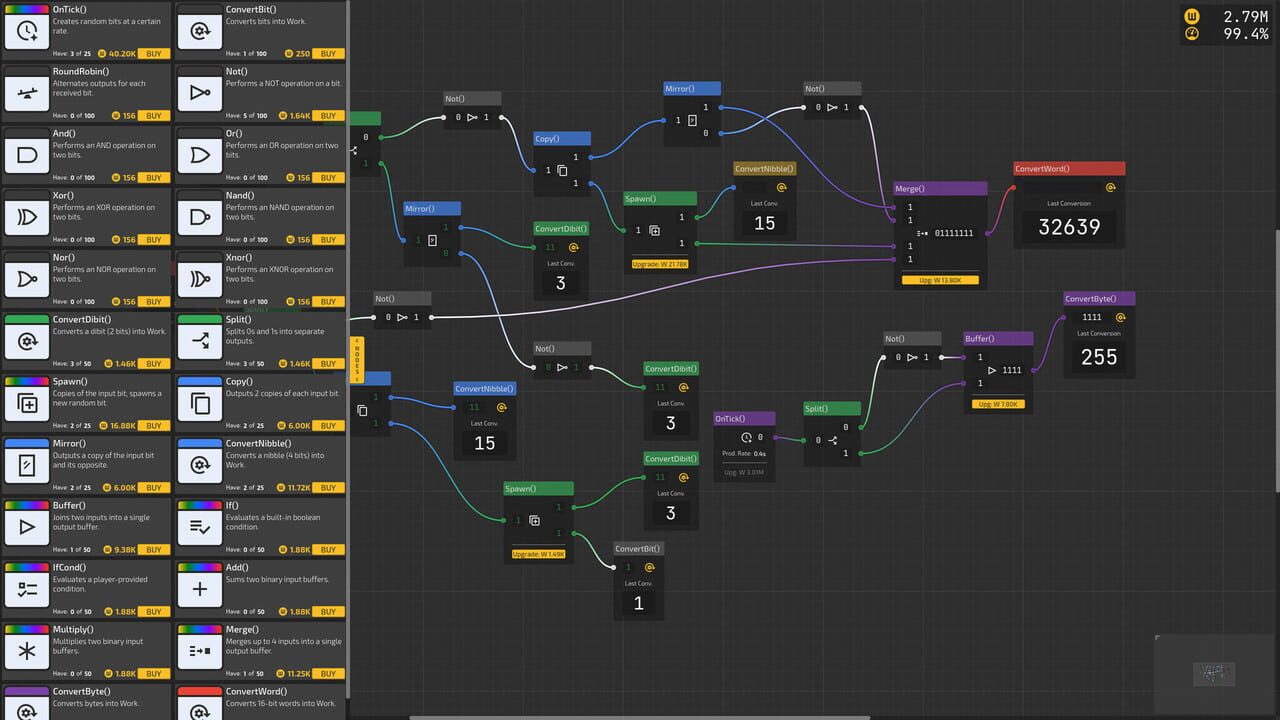Click the Mirror node icon
1280x720 pixels.
point(26,464)
